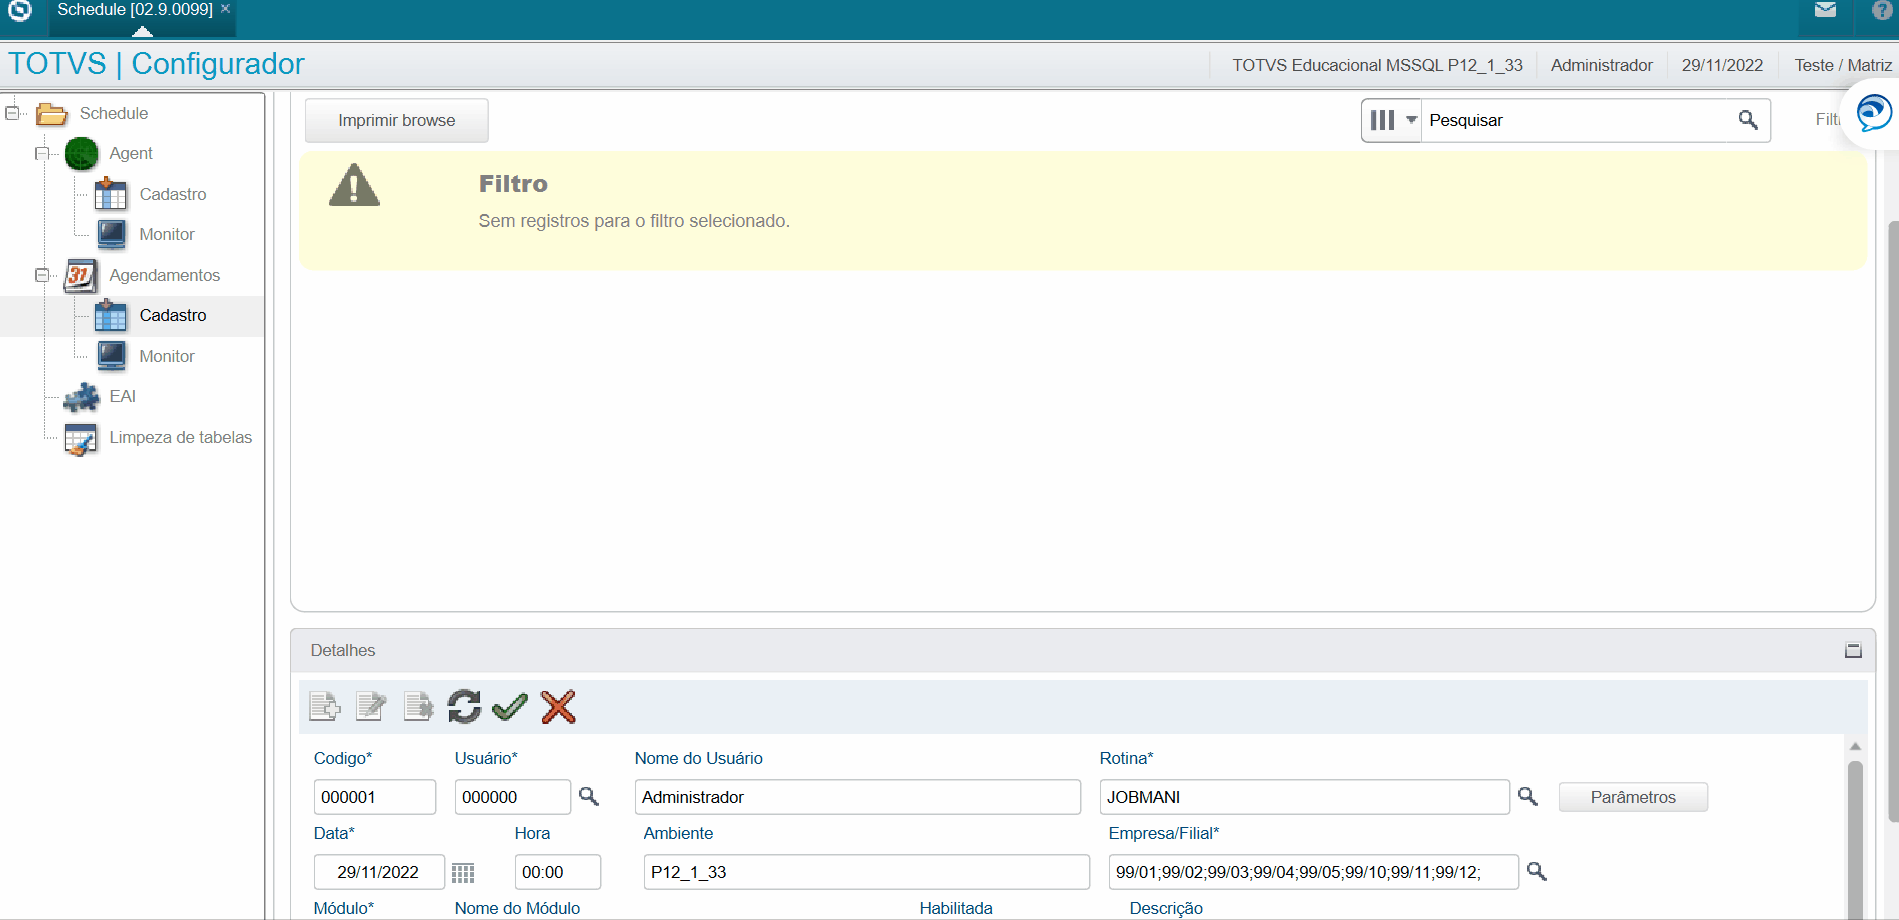The image size is (1899, 920).
Task: Click TOTVS Educacional MSSQL P12_1_33 text
Action: pyautogui.click(x=1377, y=65)
